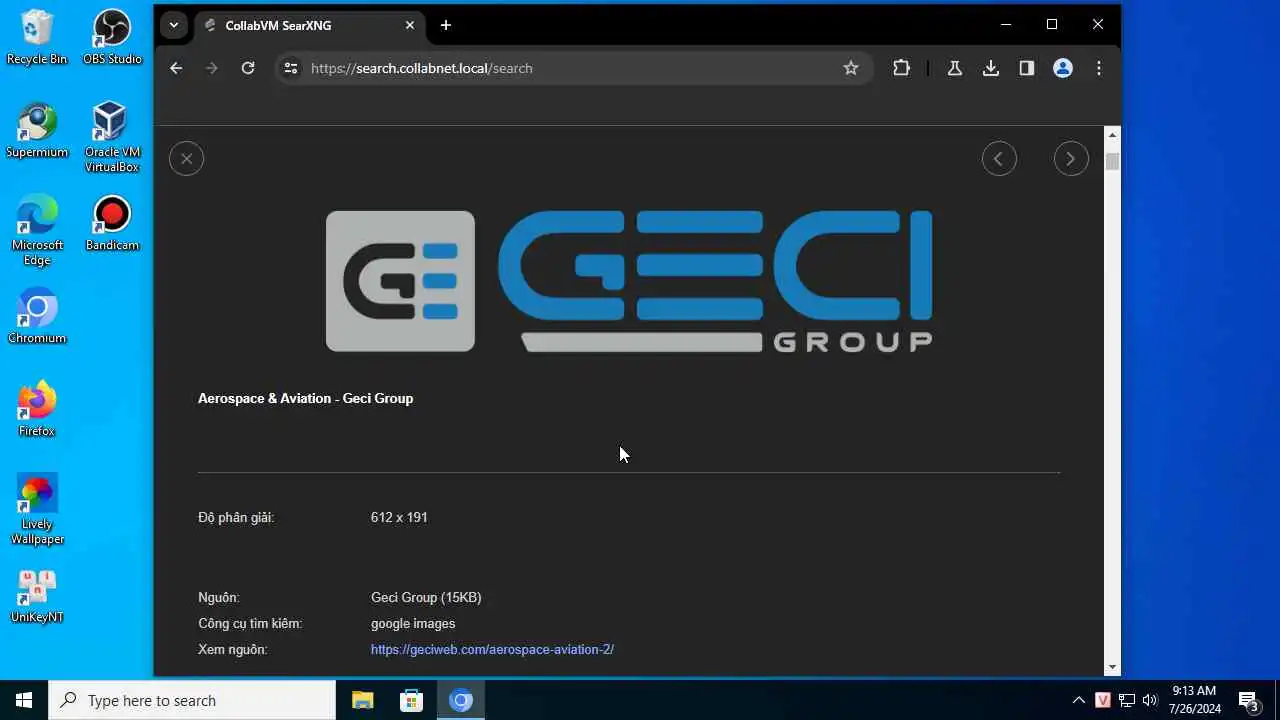Click the Geci Group logo image
Image resolution: width=1280 pixels, height=720 pixels.
pos(629,281)
